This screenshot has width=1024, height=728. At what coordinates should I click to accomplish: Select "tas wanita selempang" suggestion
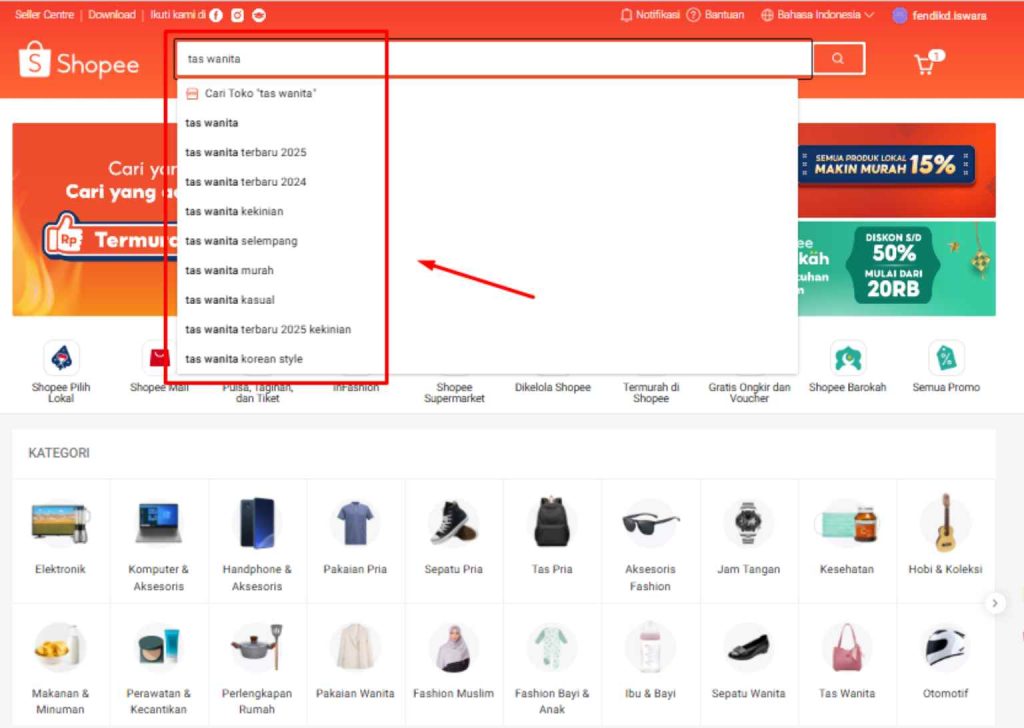(x=487, y=241)
